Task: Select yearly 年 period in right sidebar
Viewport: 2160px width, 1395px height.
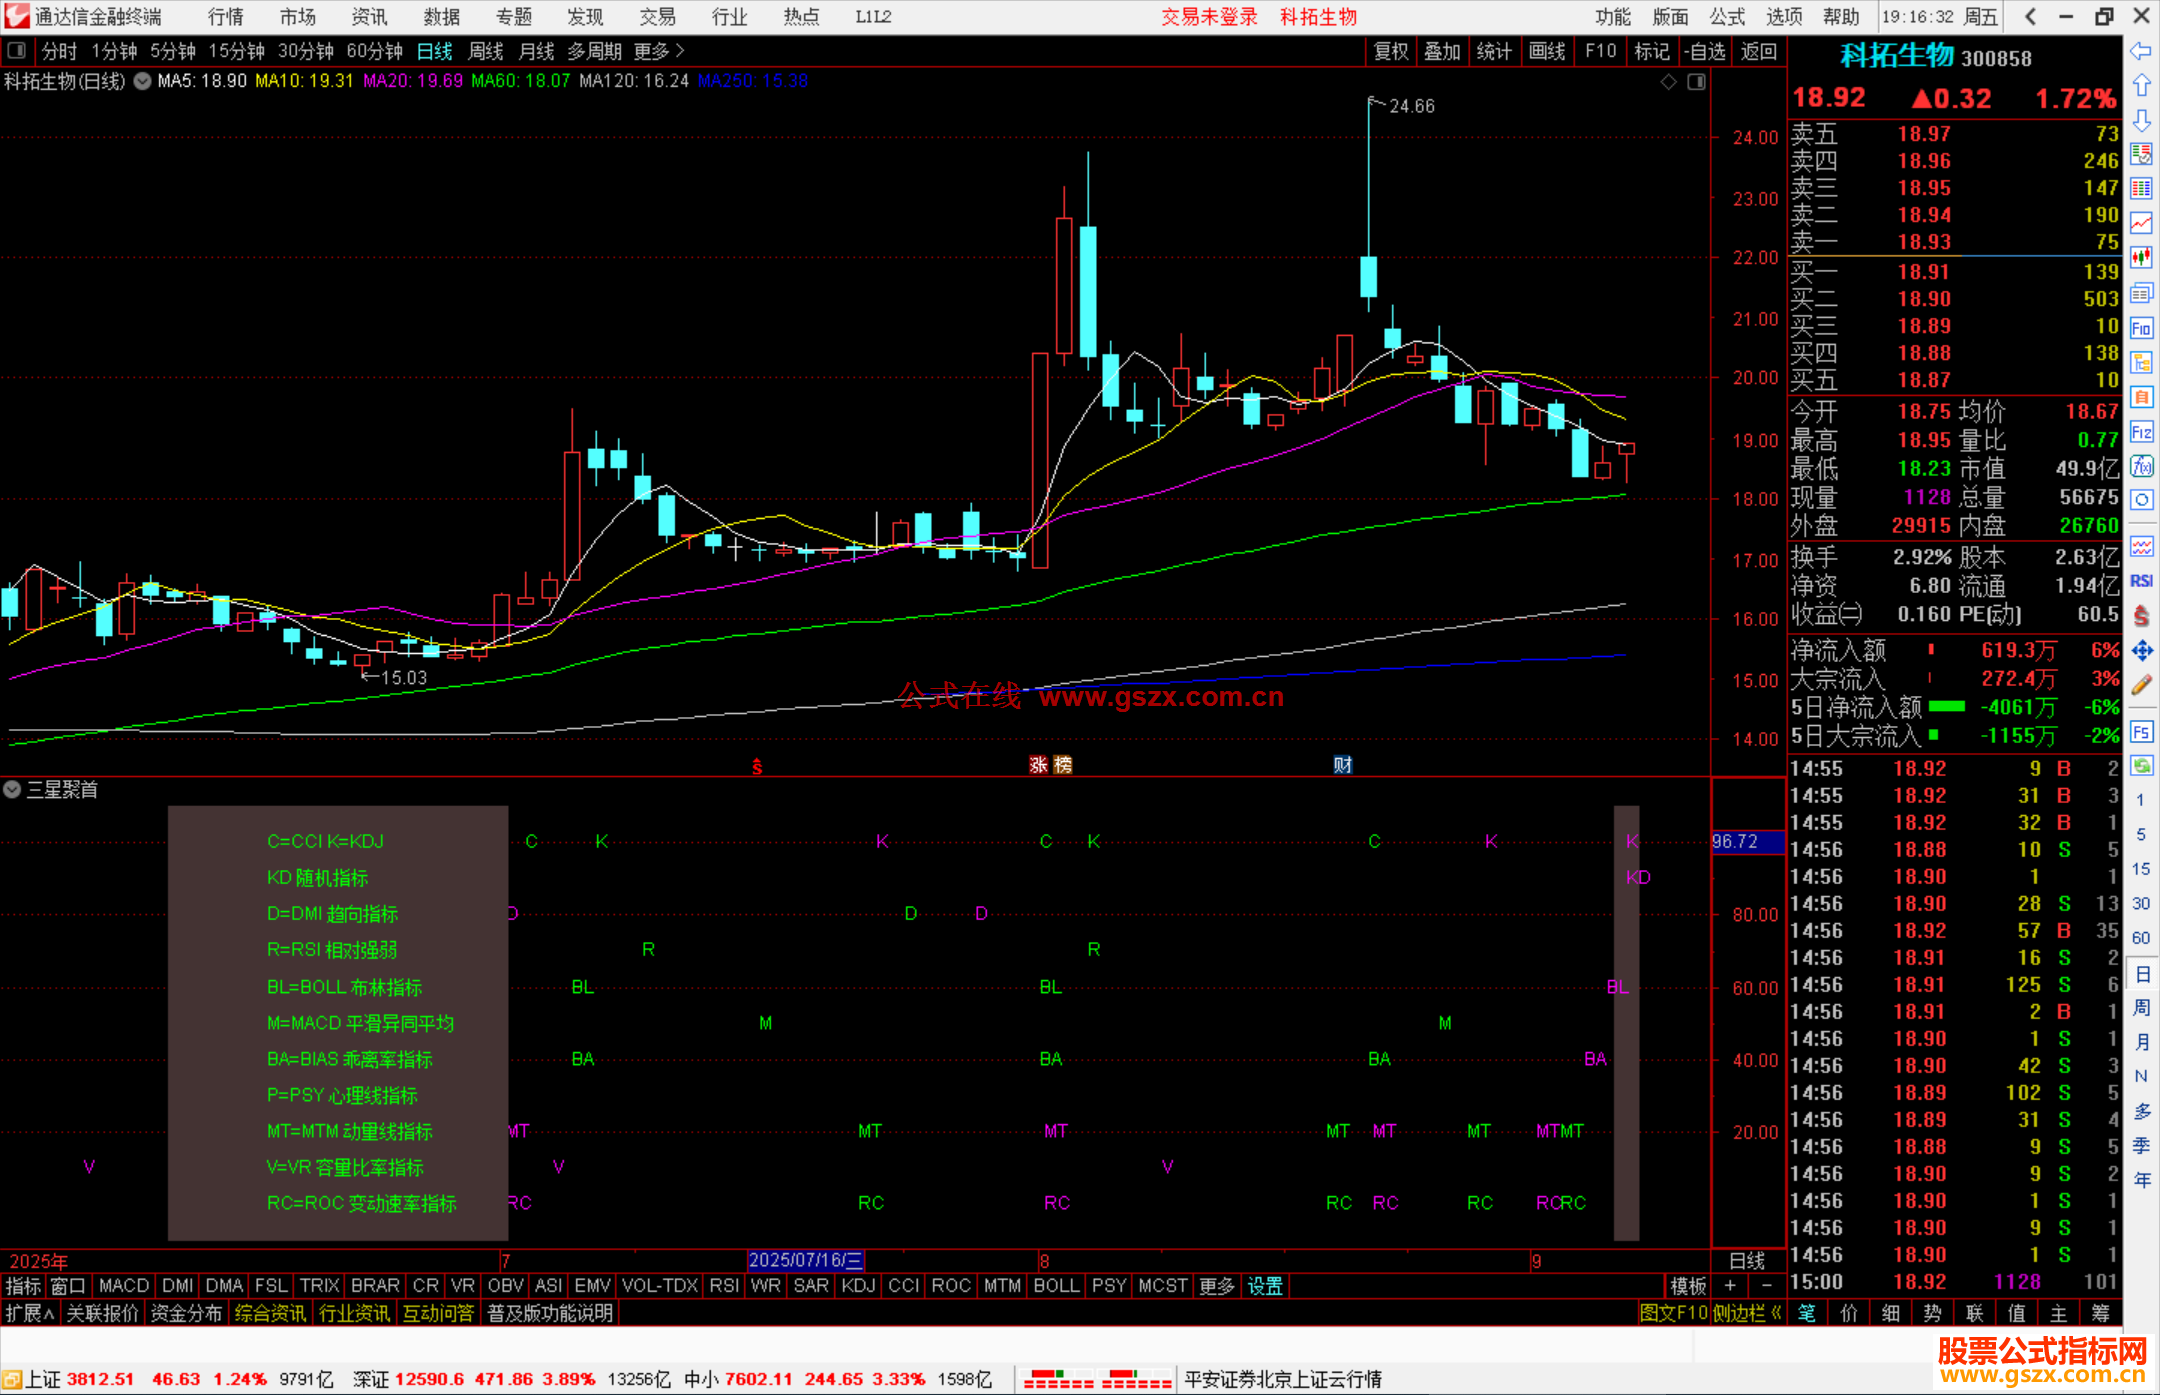Action: (x=2141, y=1180)
